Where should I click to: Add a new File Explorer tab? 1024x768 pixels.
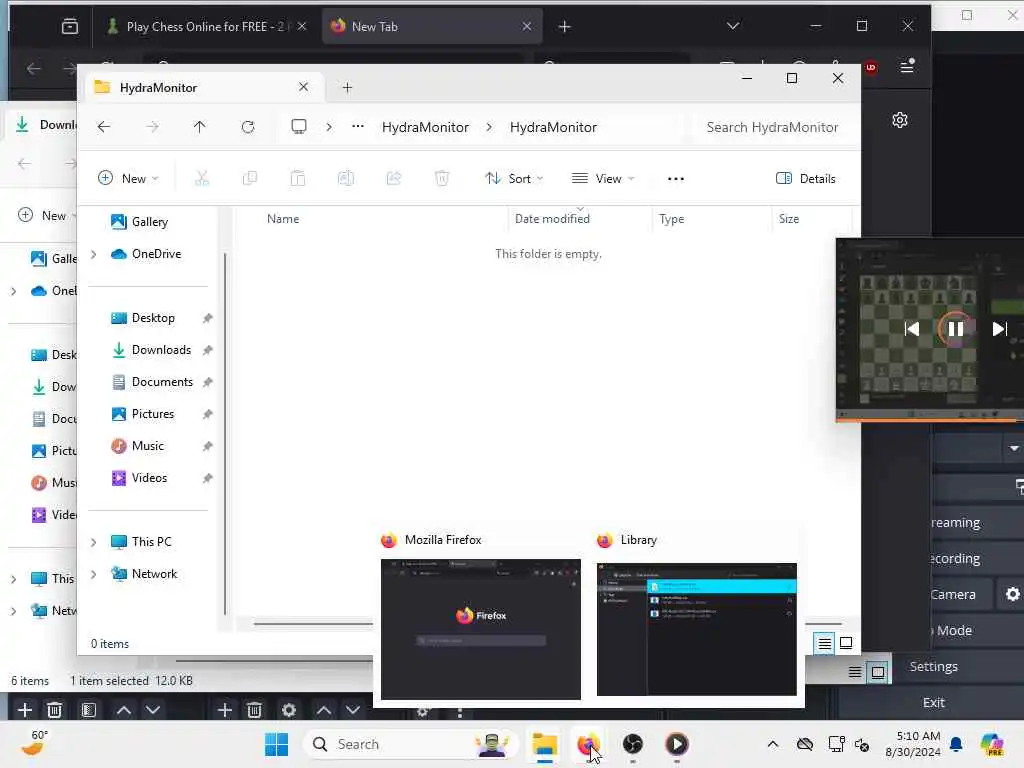pos(347,88)
